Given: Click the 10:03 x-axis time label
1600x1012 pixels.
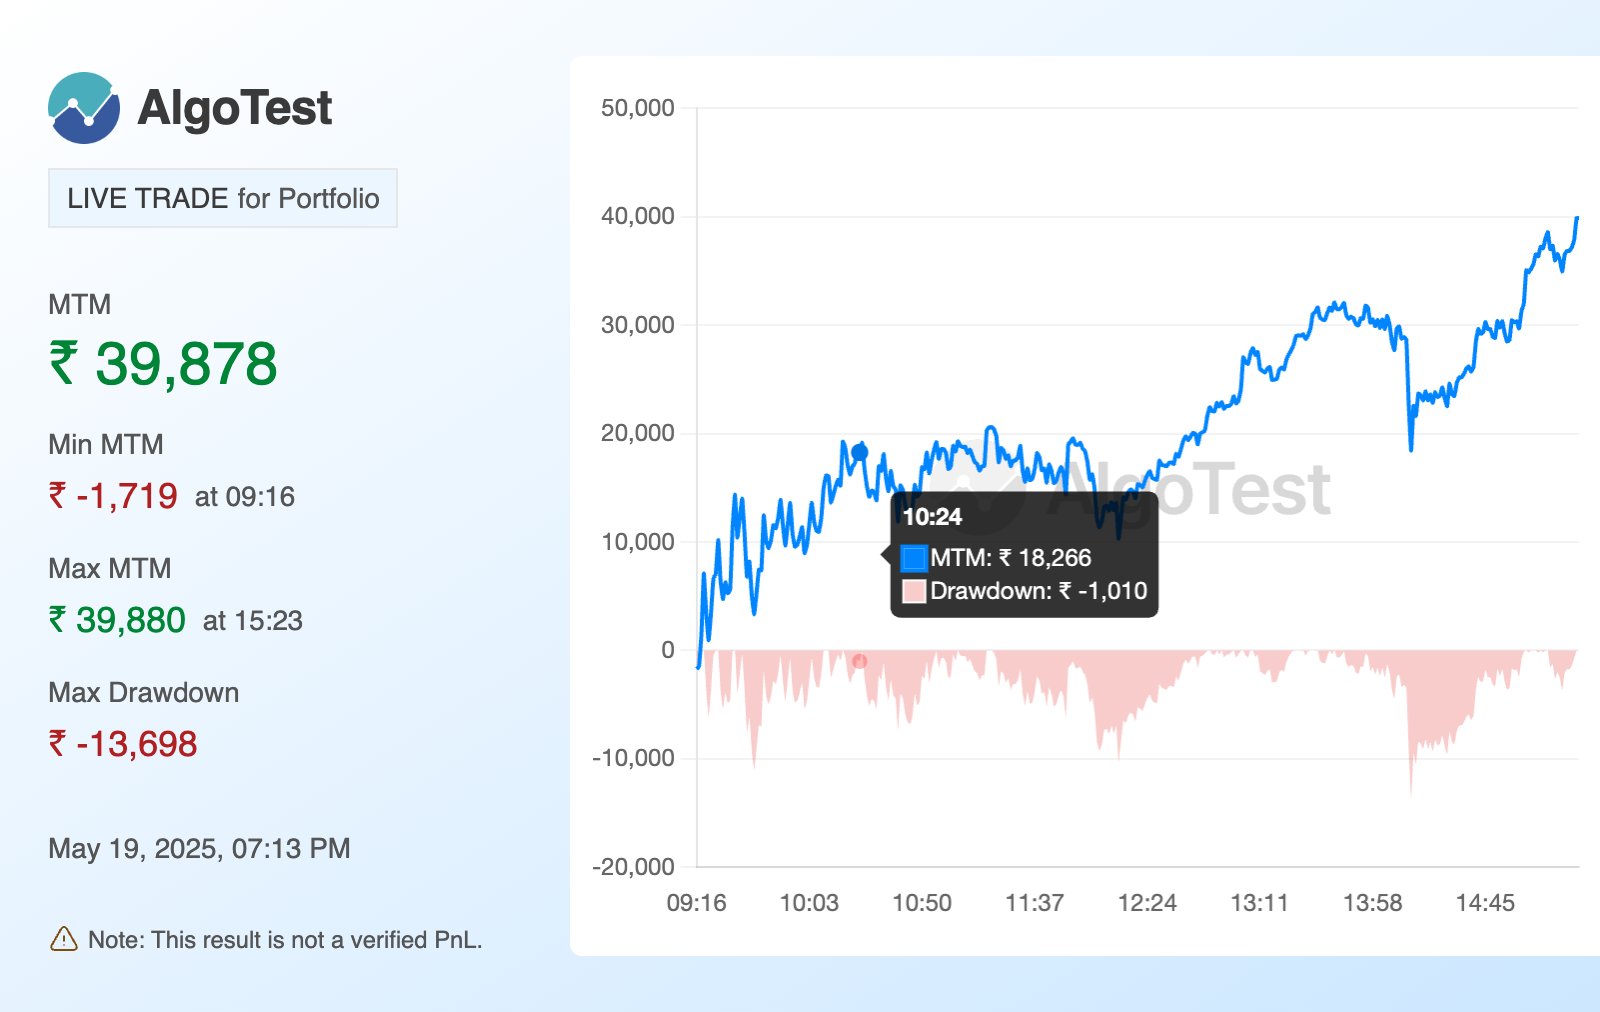Looking at the screenshot, I should pos(809,903).
